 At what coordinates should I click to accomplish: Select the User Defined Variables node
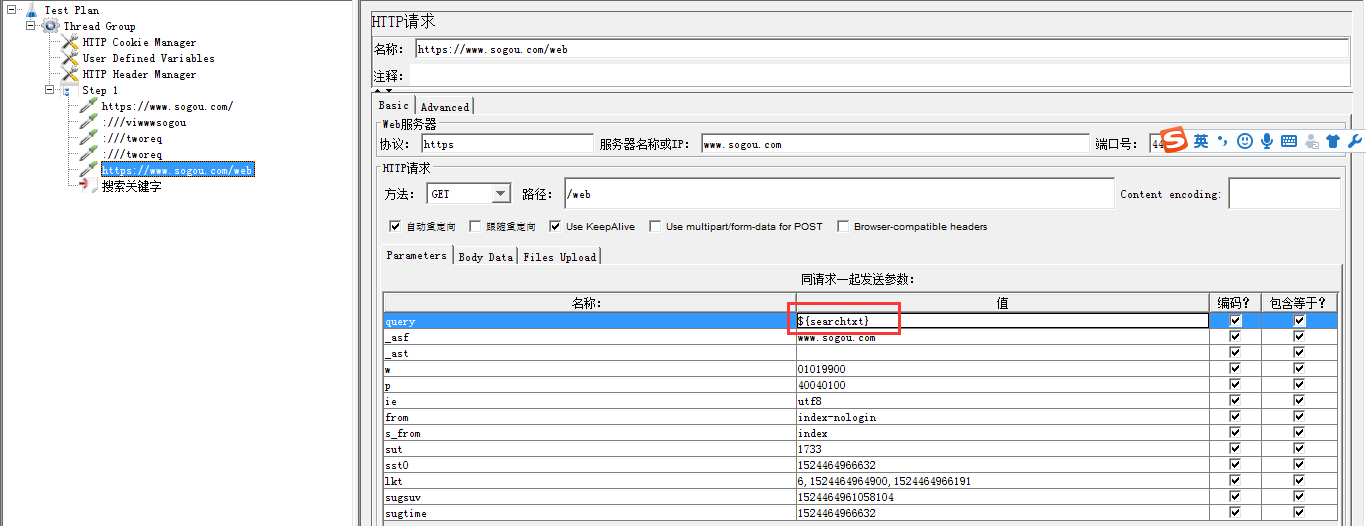(x=148, y=59)
